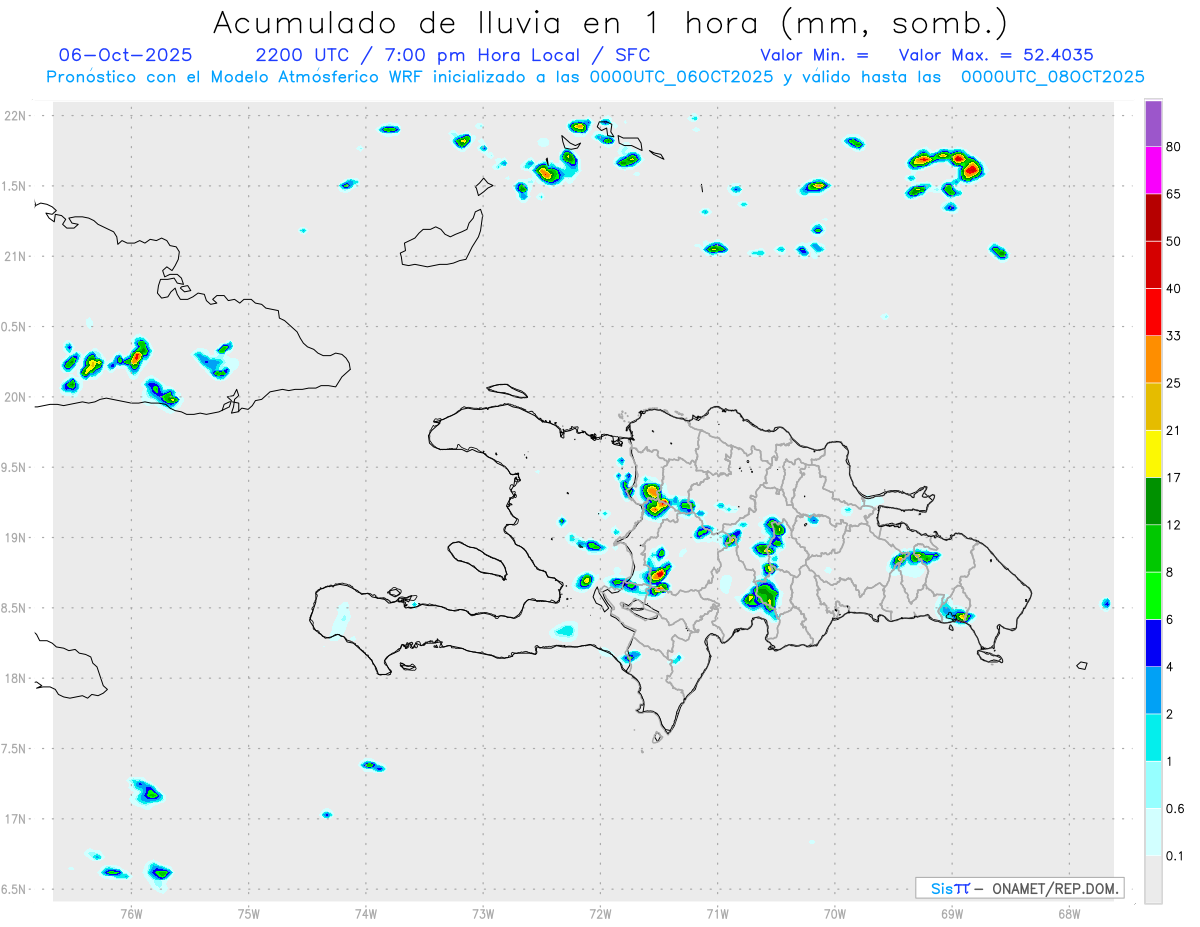Click the legend value '33'
The image size is (1200, 927).
1174,336
